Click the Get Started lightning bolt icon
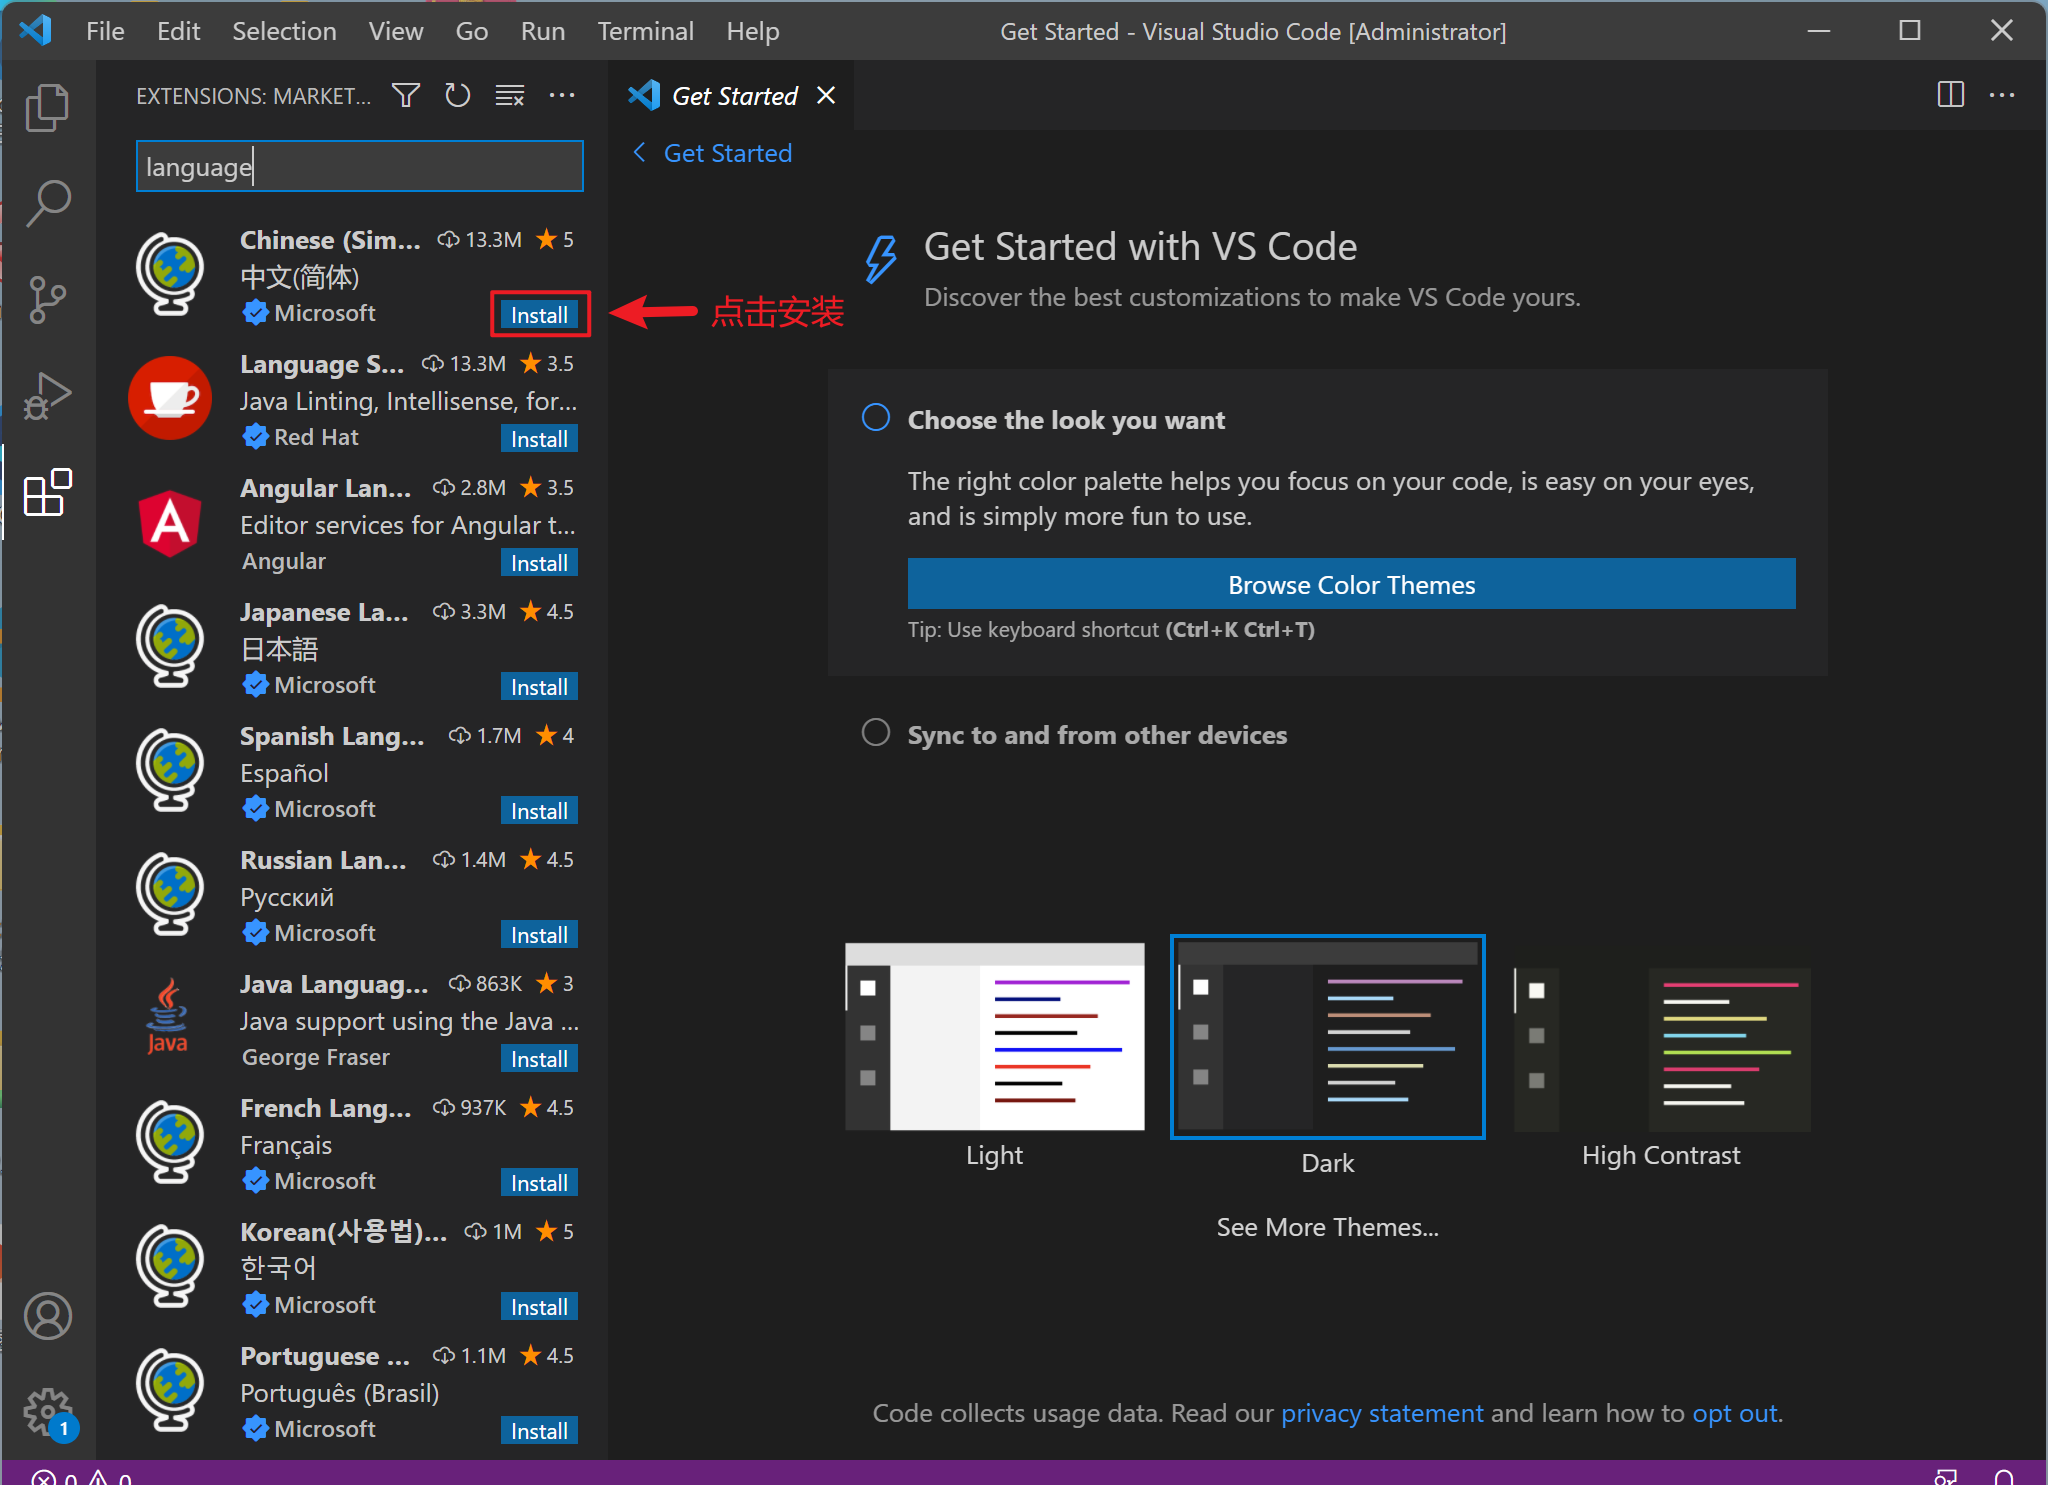 pos(881,259)
